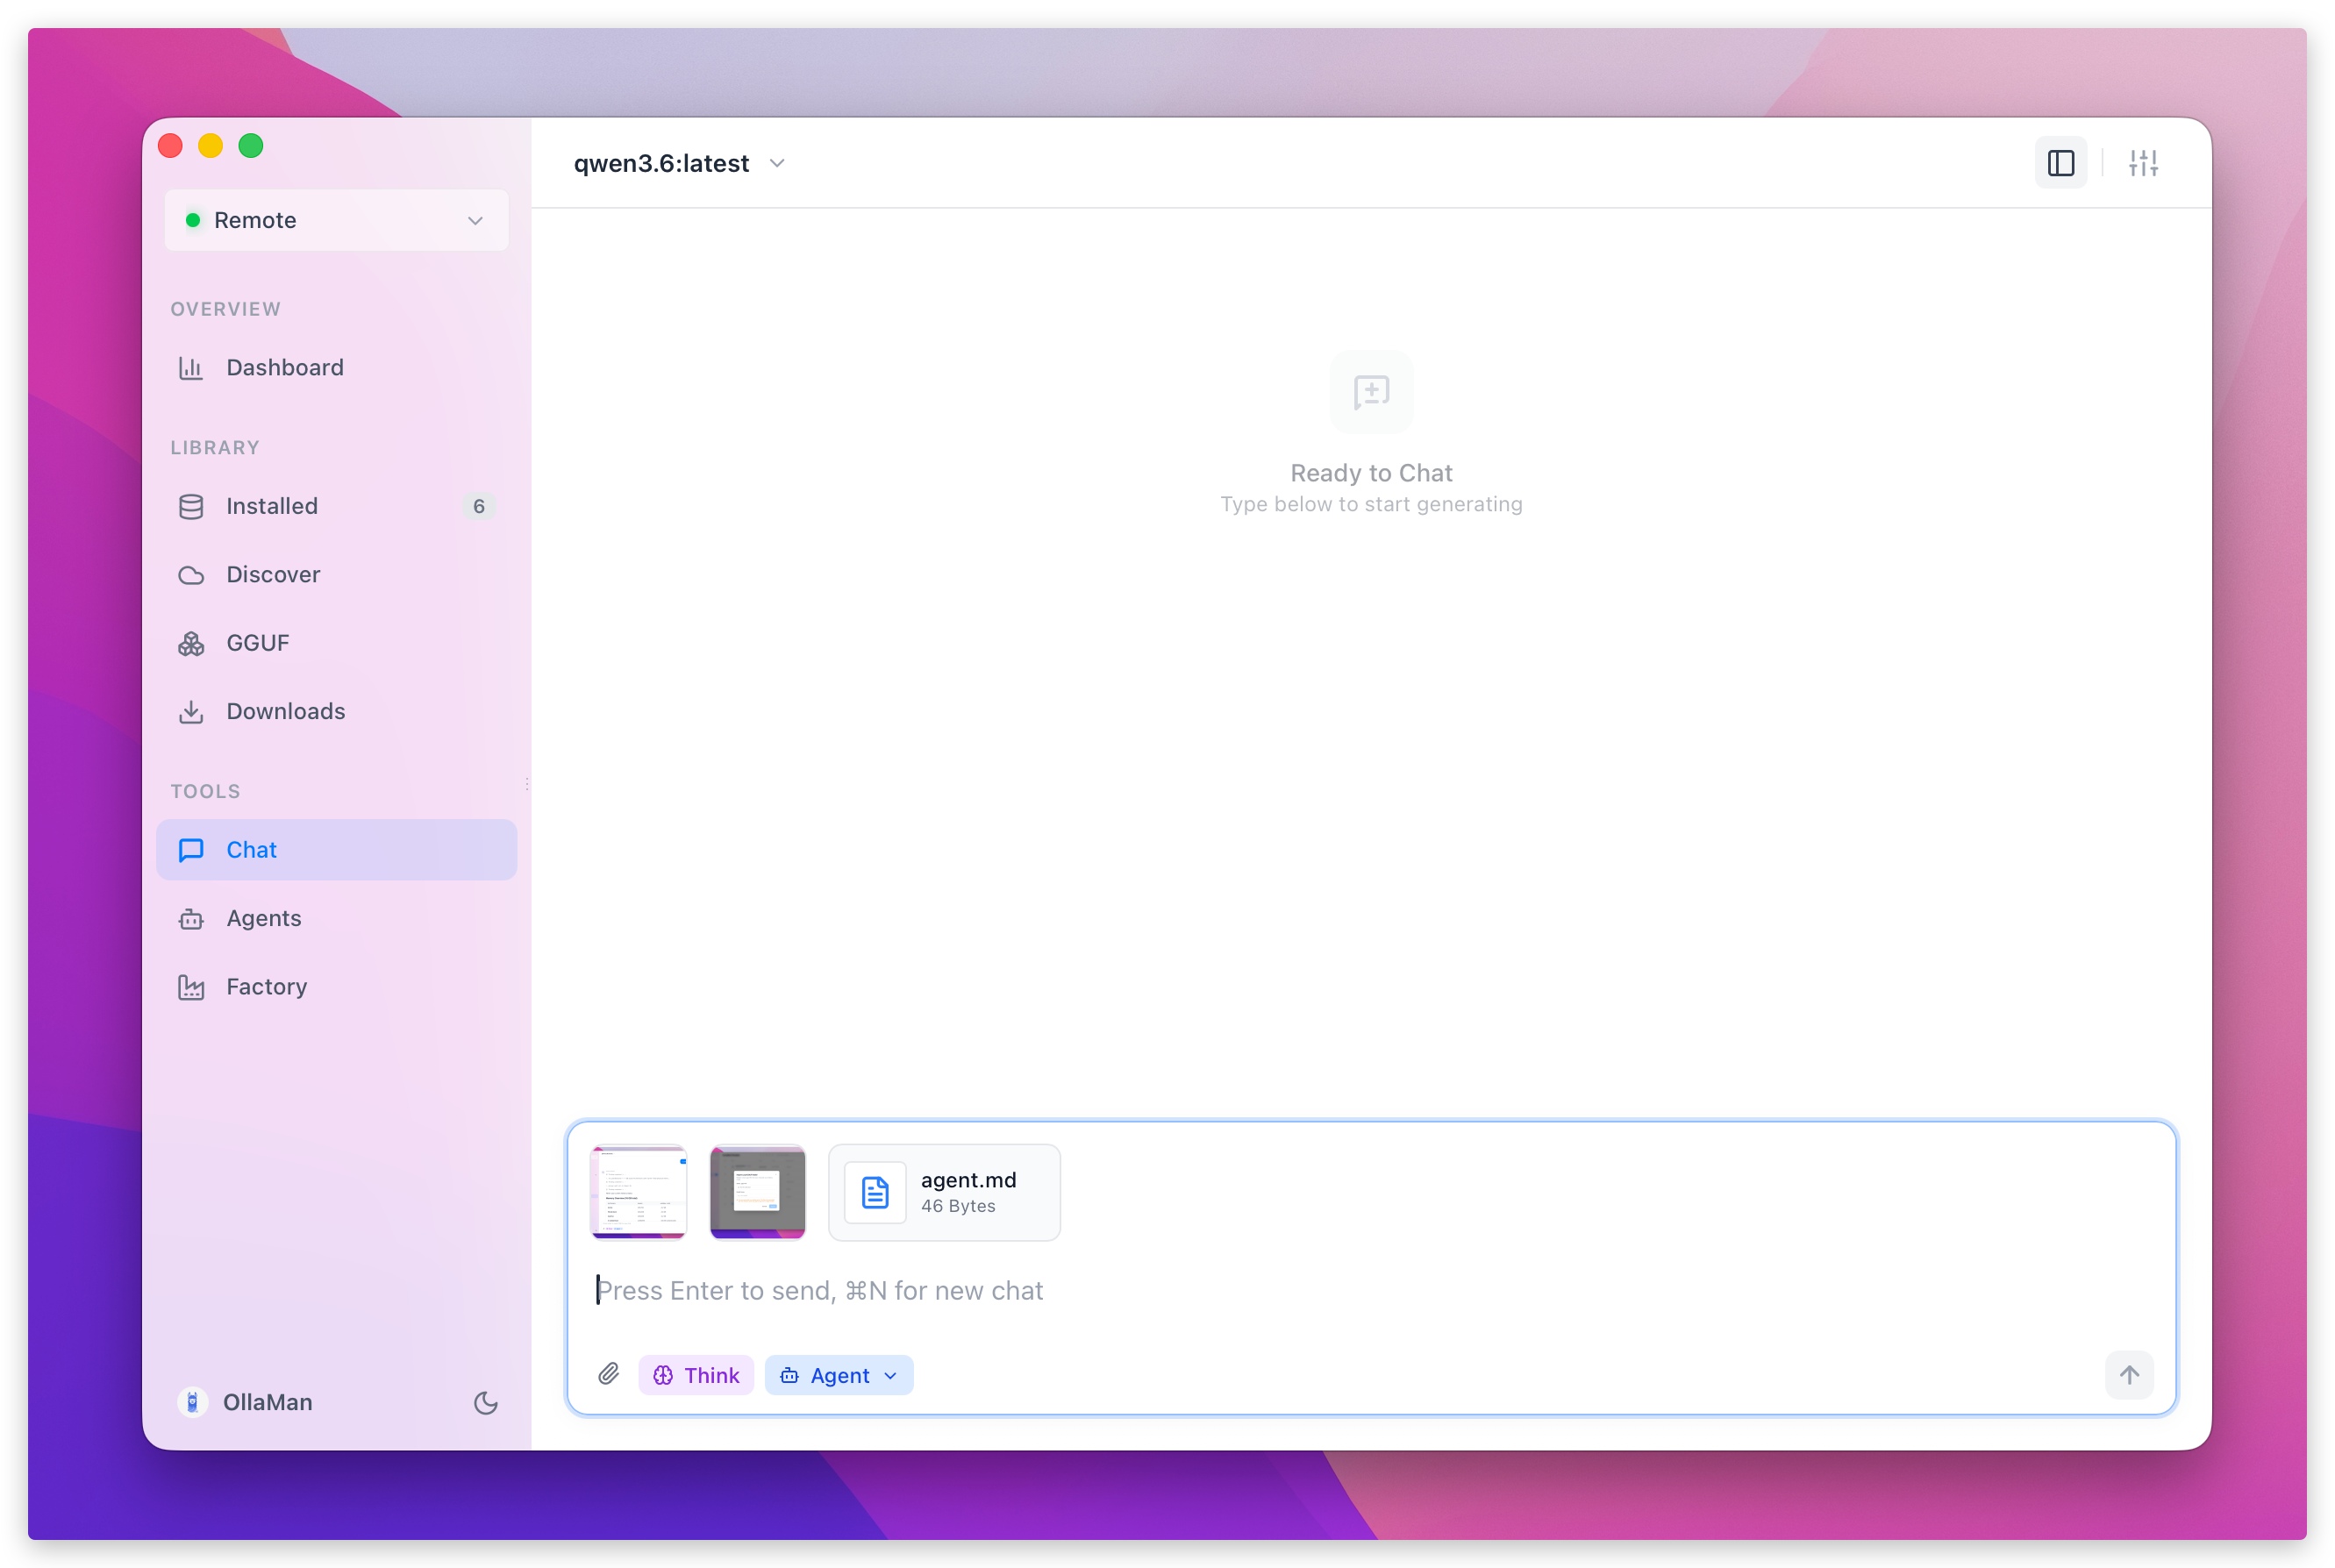Open the Downloads section

coord(337,712)
